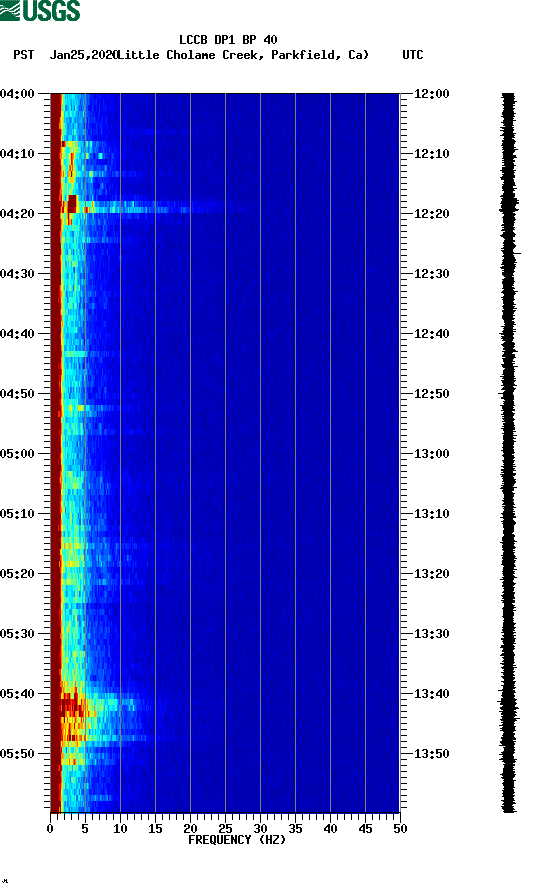552x892 pixels.
Task: Click the 5 Hz frequency axis label
Action: pyautogui.click(x=85, y=829)
